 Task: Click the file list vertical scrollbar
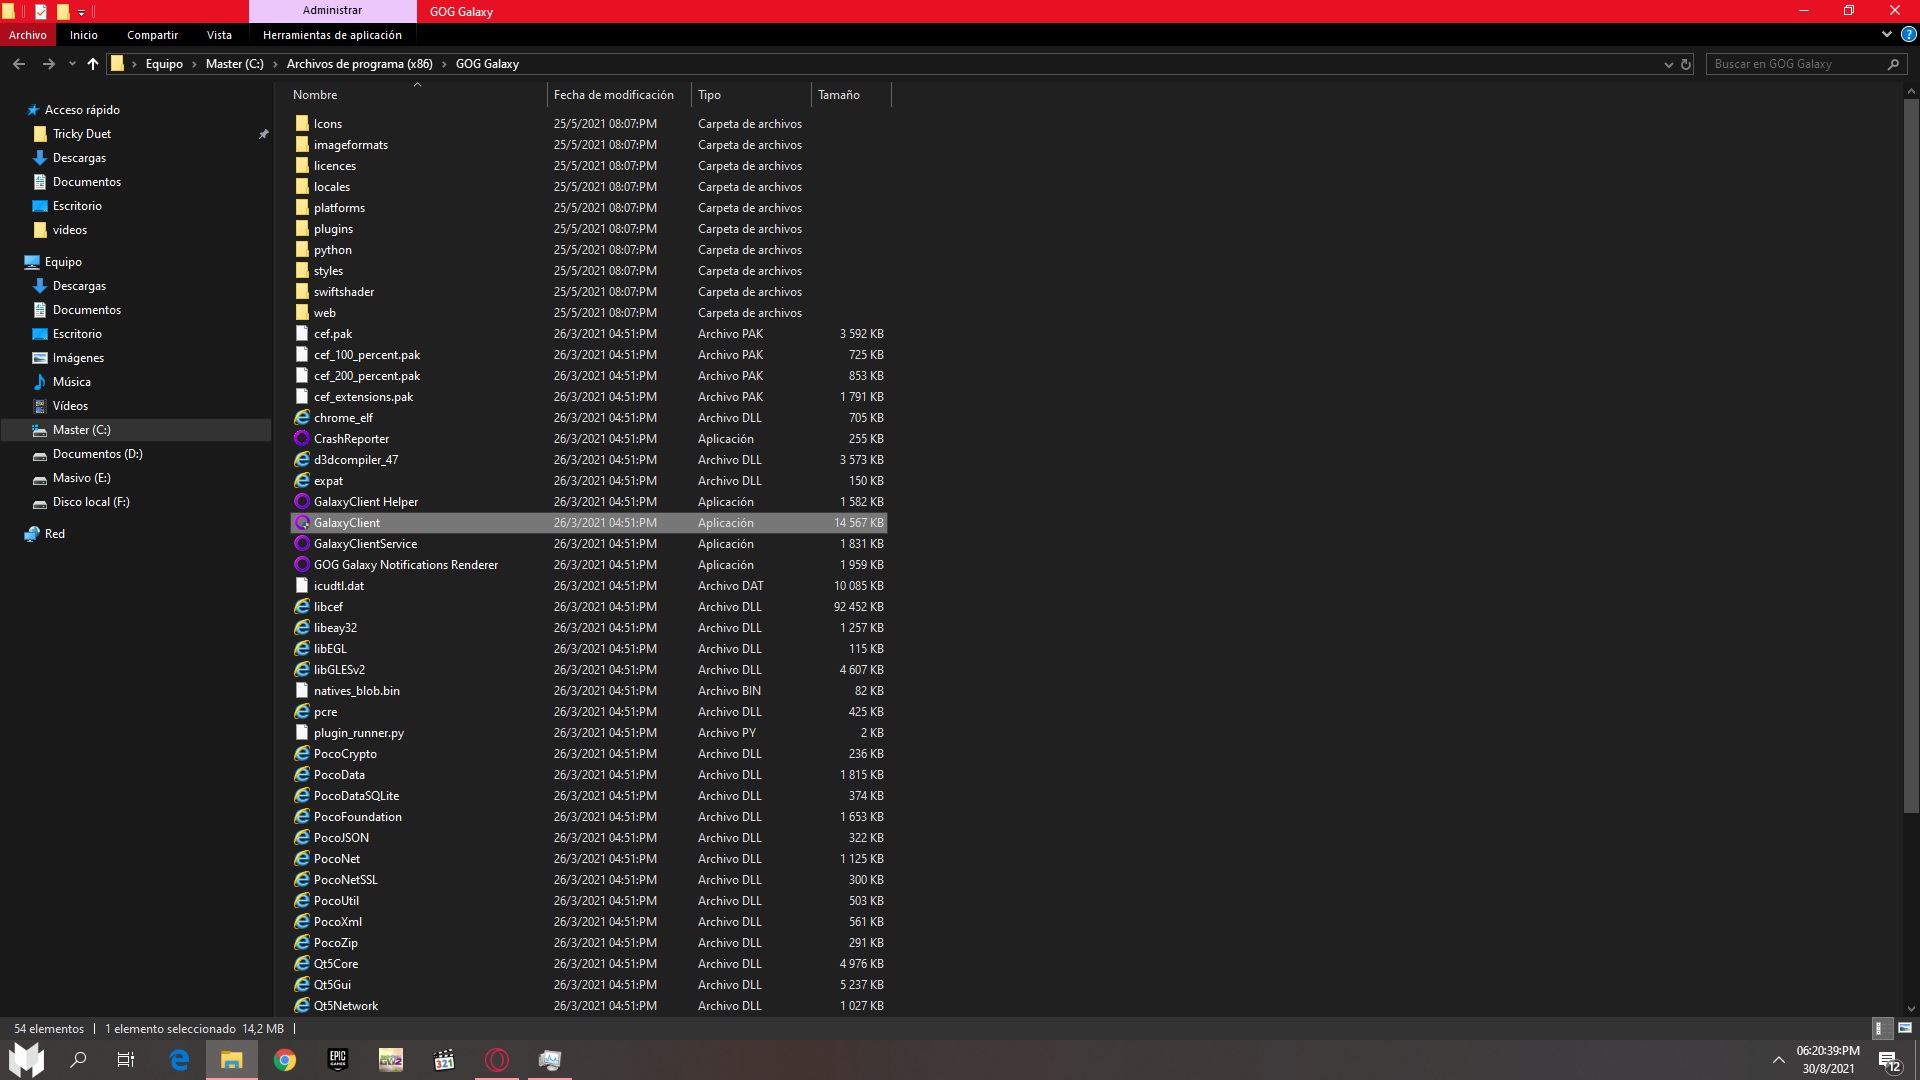coord(1911,455)
